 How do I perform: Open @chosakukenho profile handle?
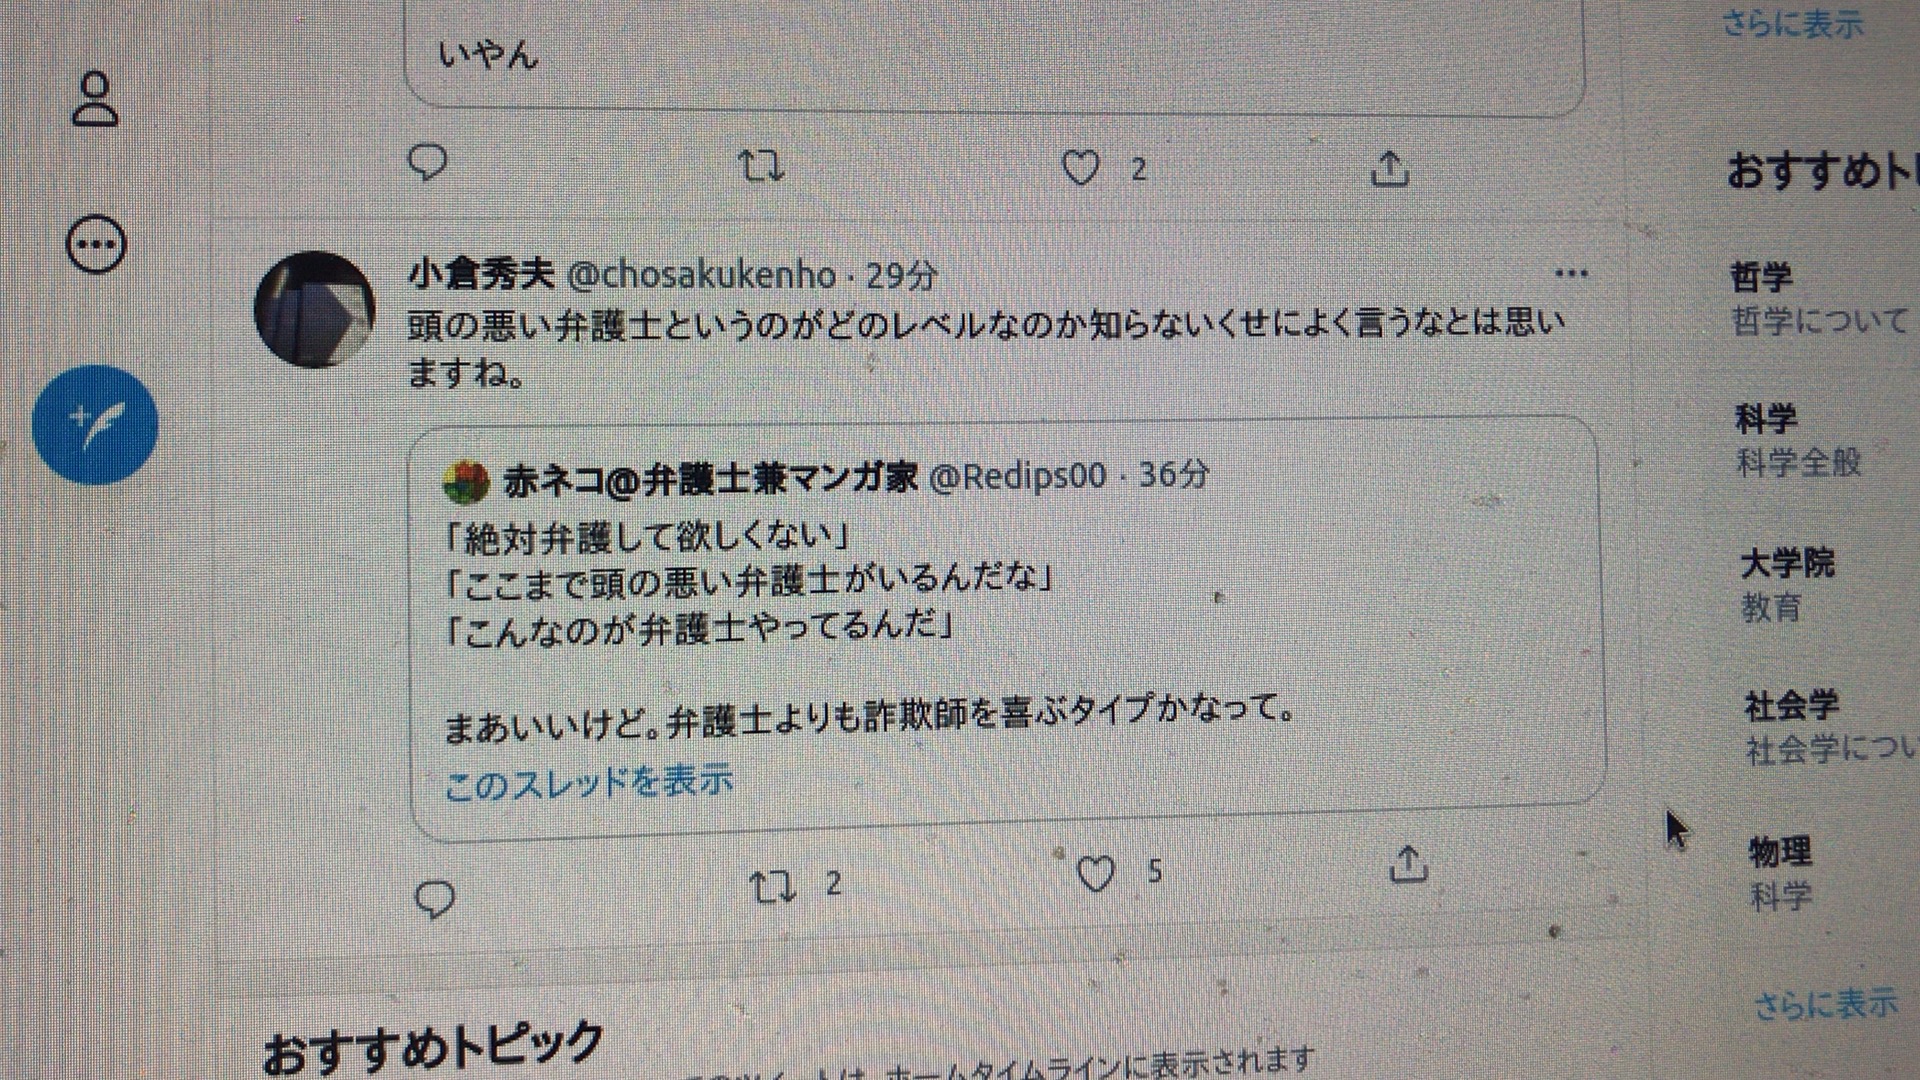[x=701, y=275]
